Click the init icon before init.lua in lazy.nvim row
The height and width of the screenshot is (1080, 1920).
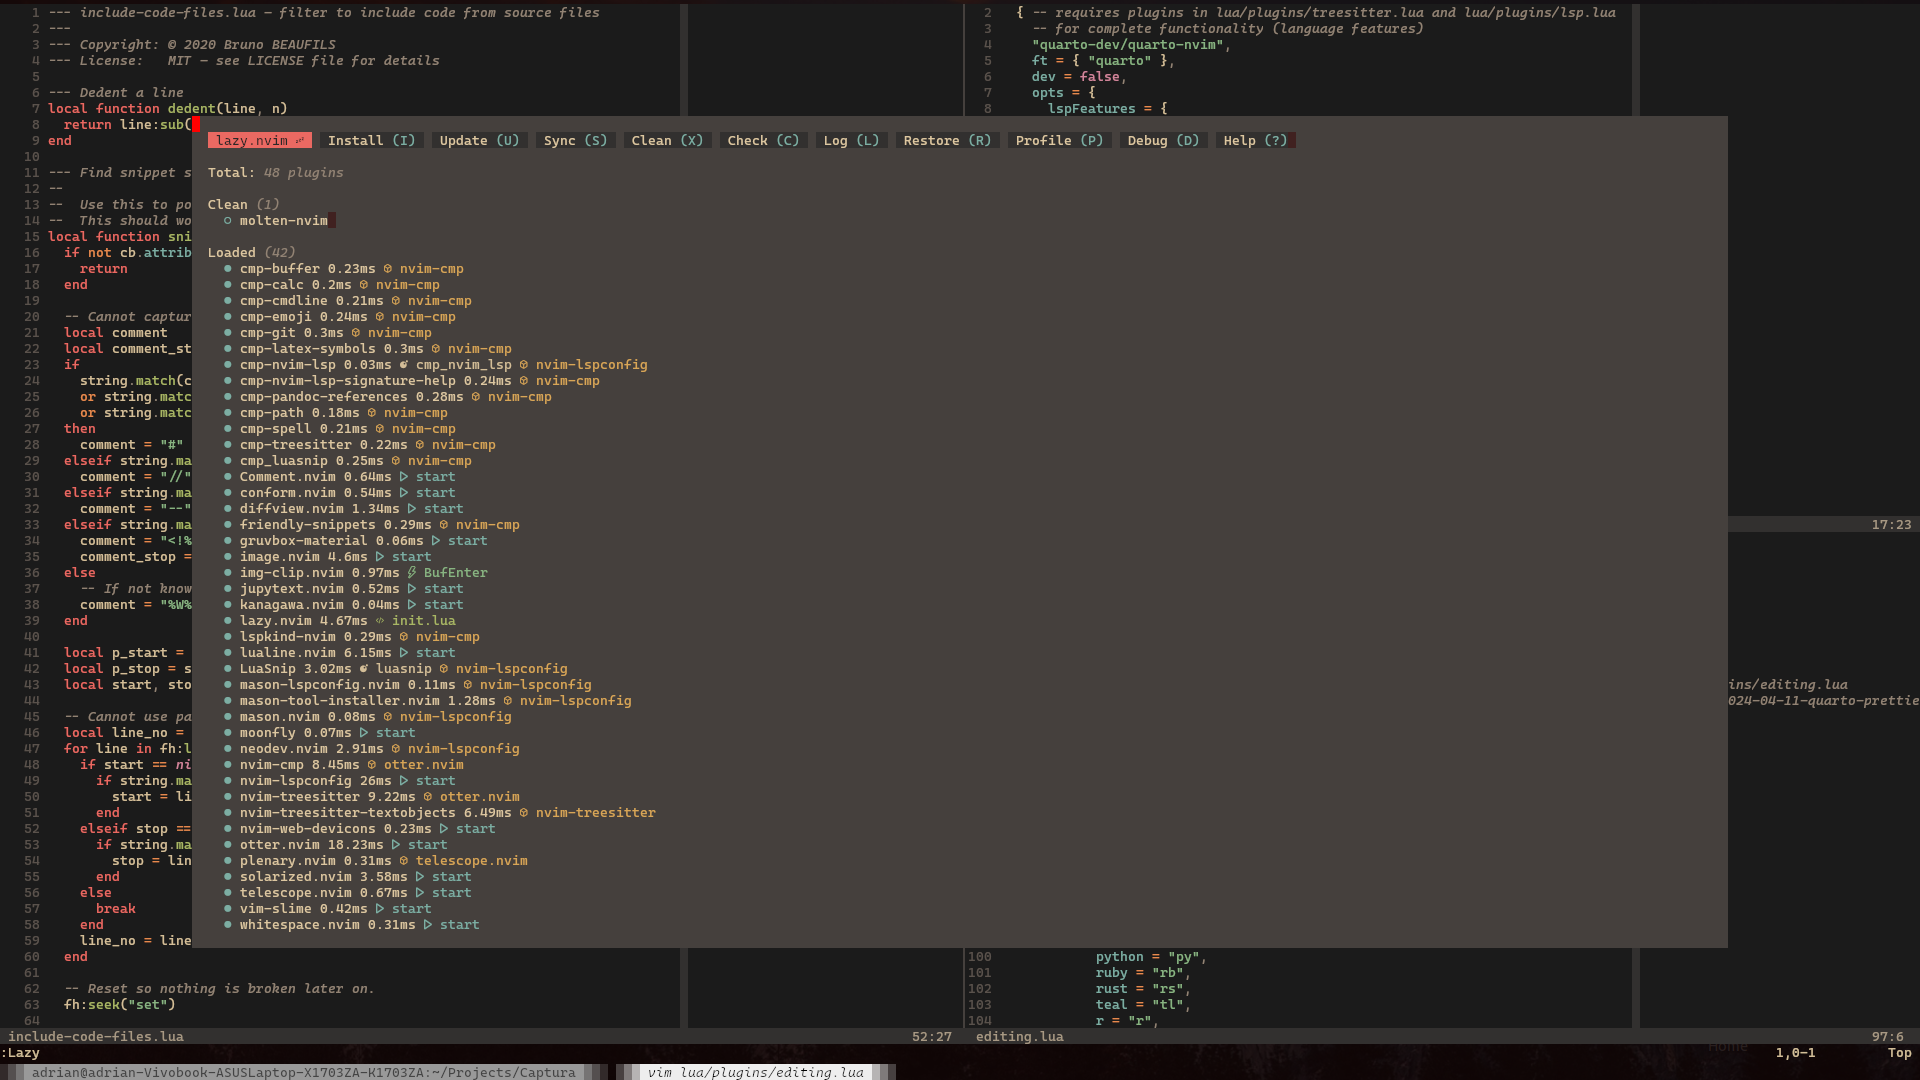coord(380,621)
